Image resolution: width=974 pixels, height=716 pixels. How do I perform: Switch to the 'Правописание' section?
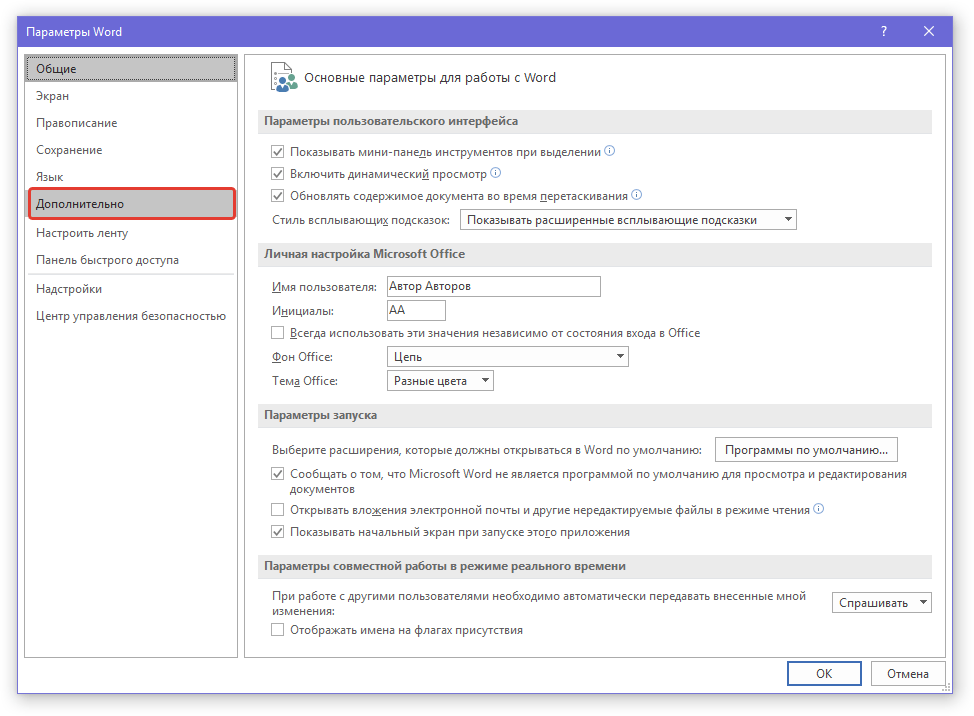[77, 123]
